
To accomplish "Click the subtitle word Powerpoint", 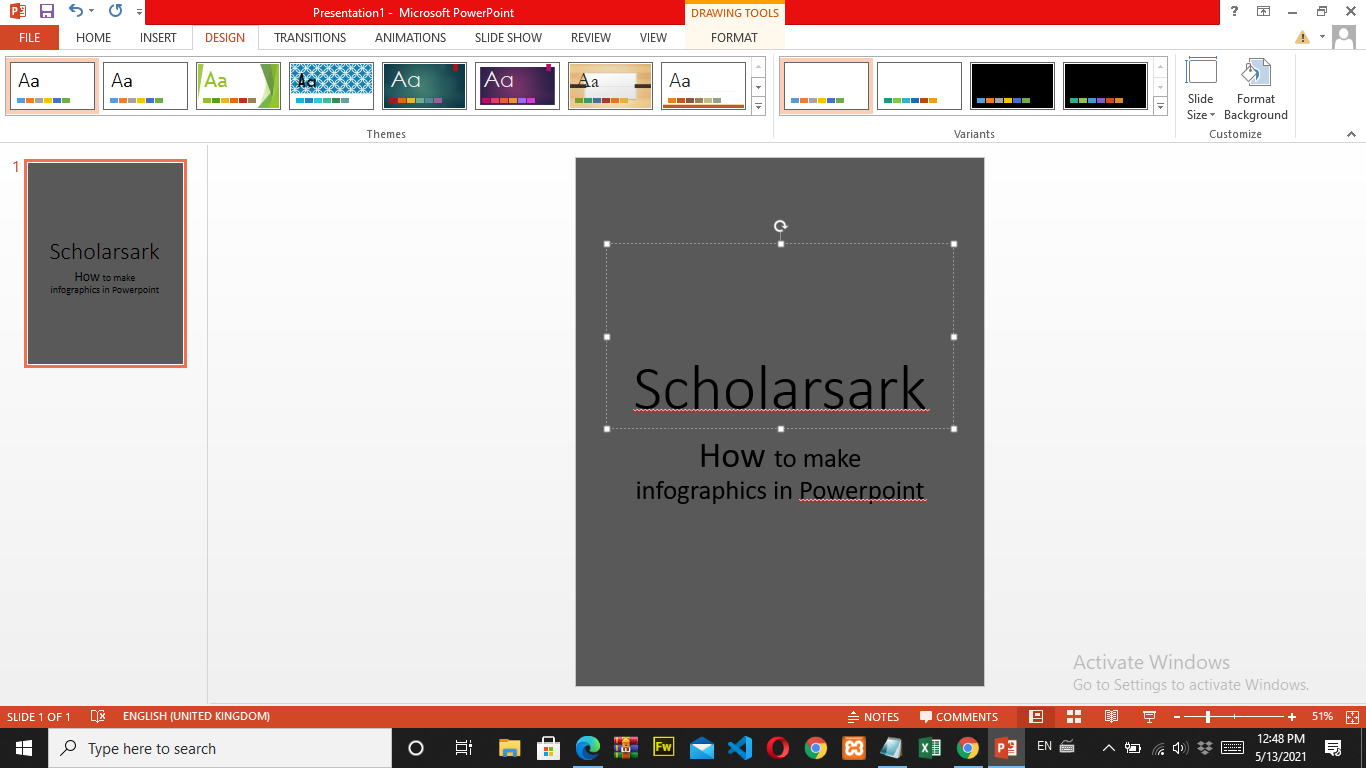I will (x=862, y=490).
